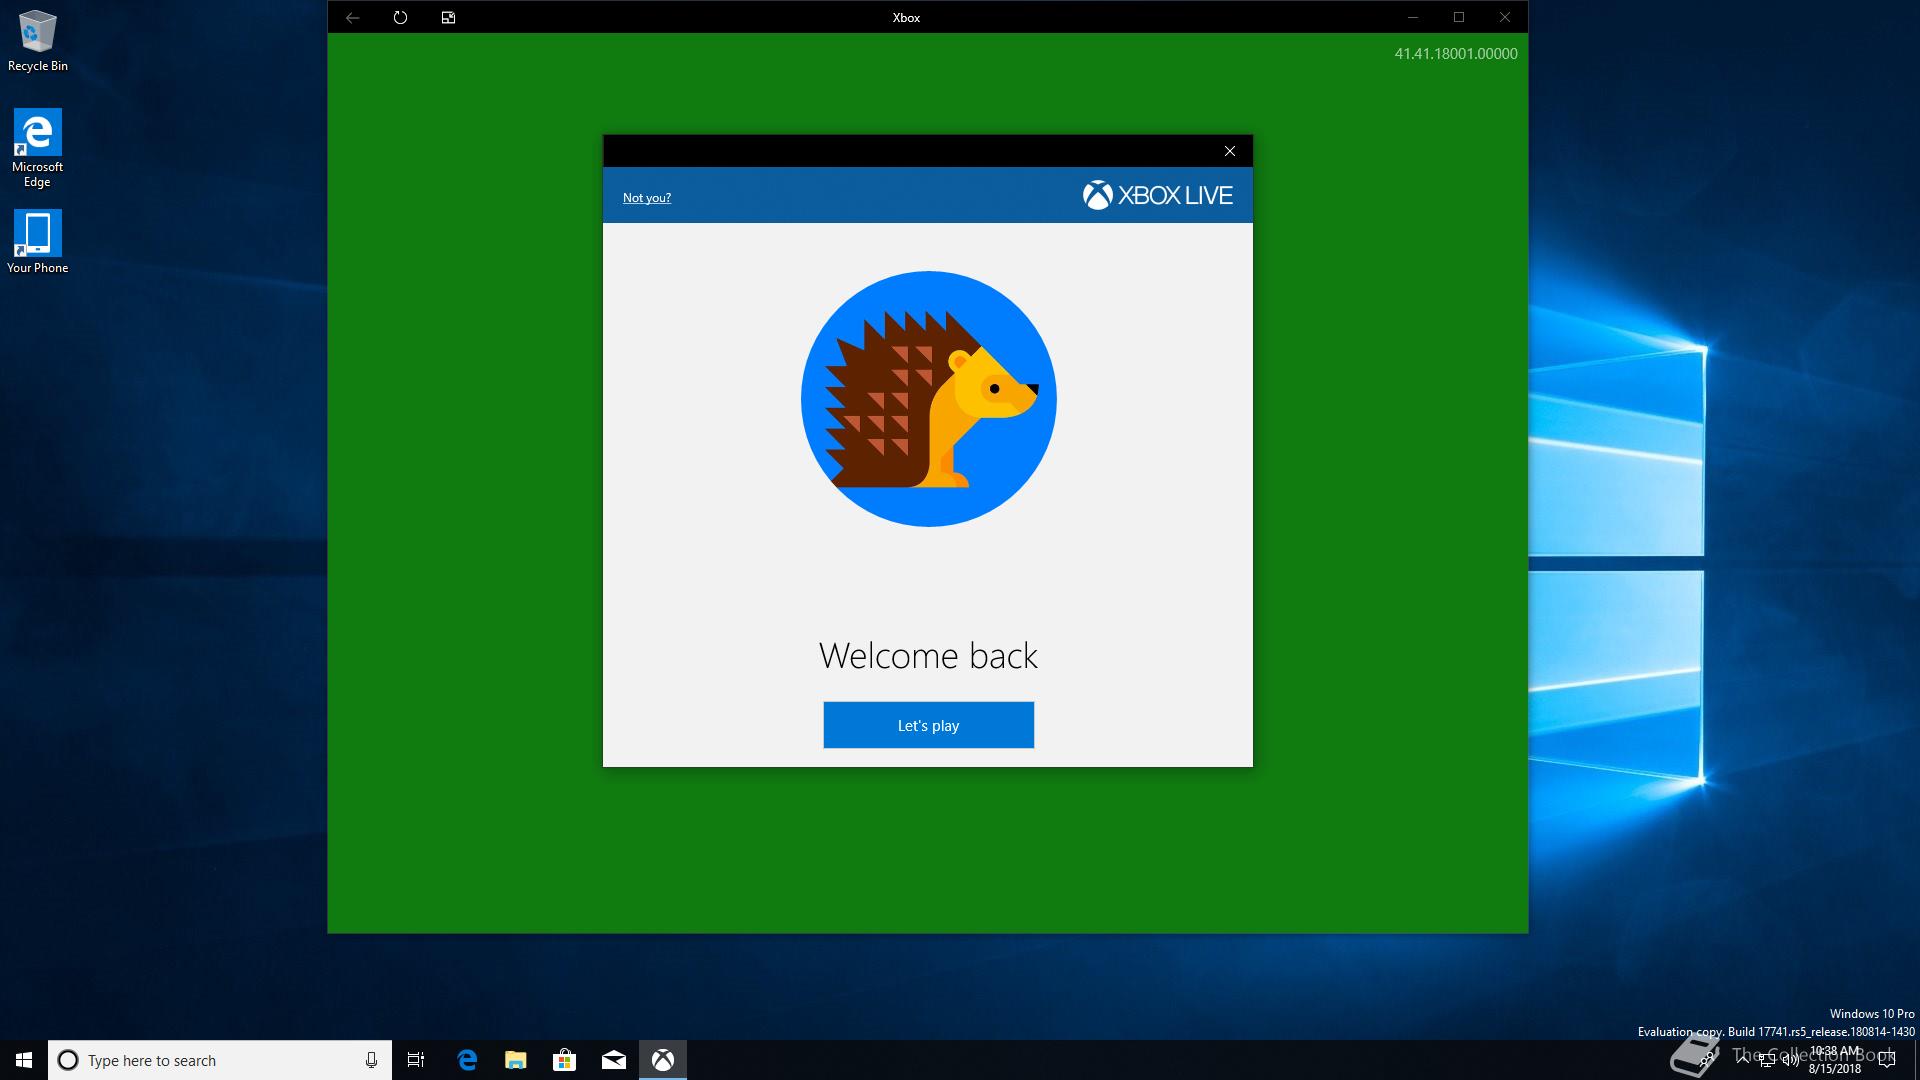
Task: Open Microsoft Store from the taskbar
Action: 565,1060
